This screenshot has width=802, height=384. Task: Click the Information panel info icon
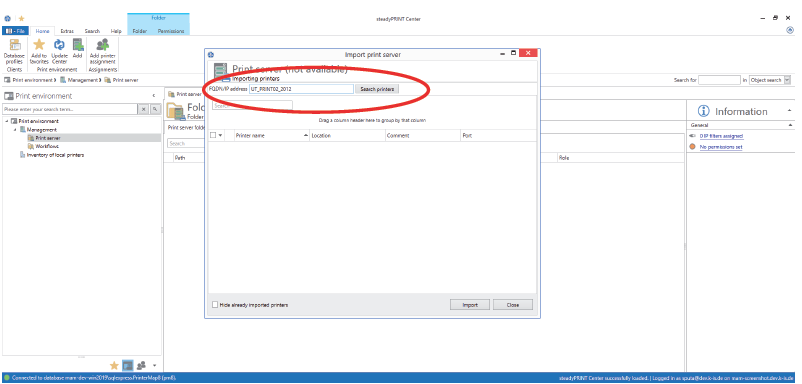click(704, 111)
